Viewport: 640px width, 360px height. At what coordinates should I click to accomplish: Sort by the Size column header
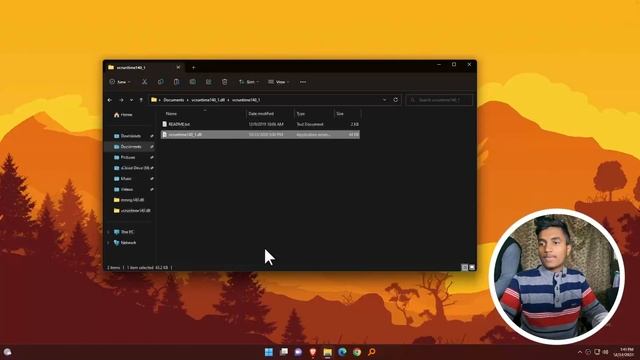(x=347, y=114)
